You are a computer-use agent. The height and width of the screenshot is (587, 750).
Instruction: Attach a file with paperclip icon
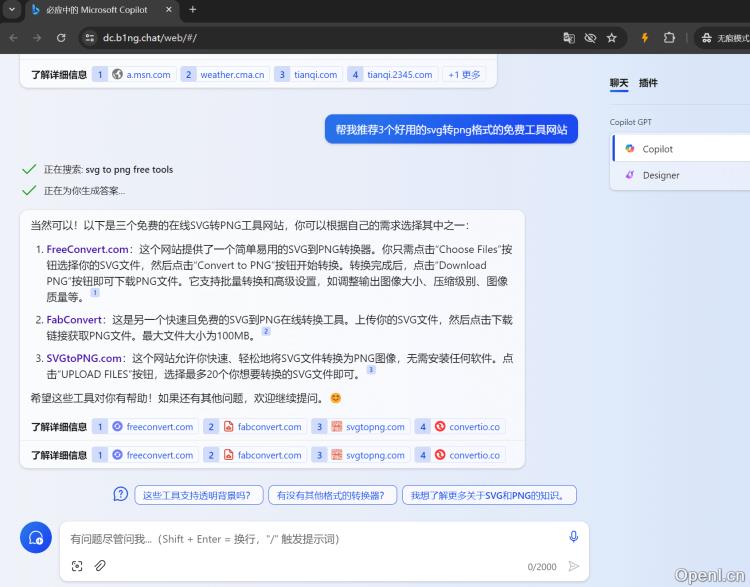click(x=100, y=566)
